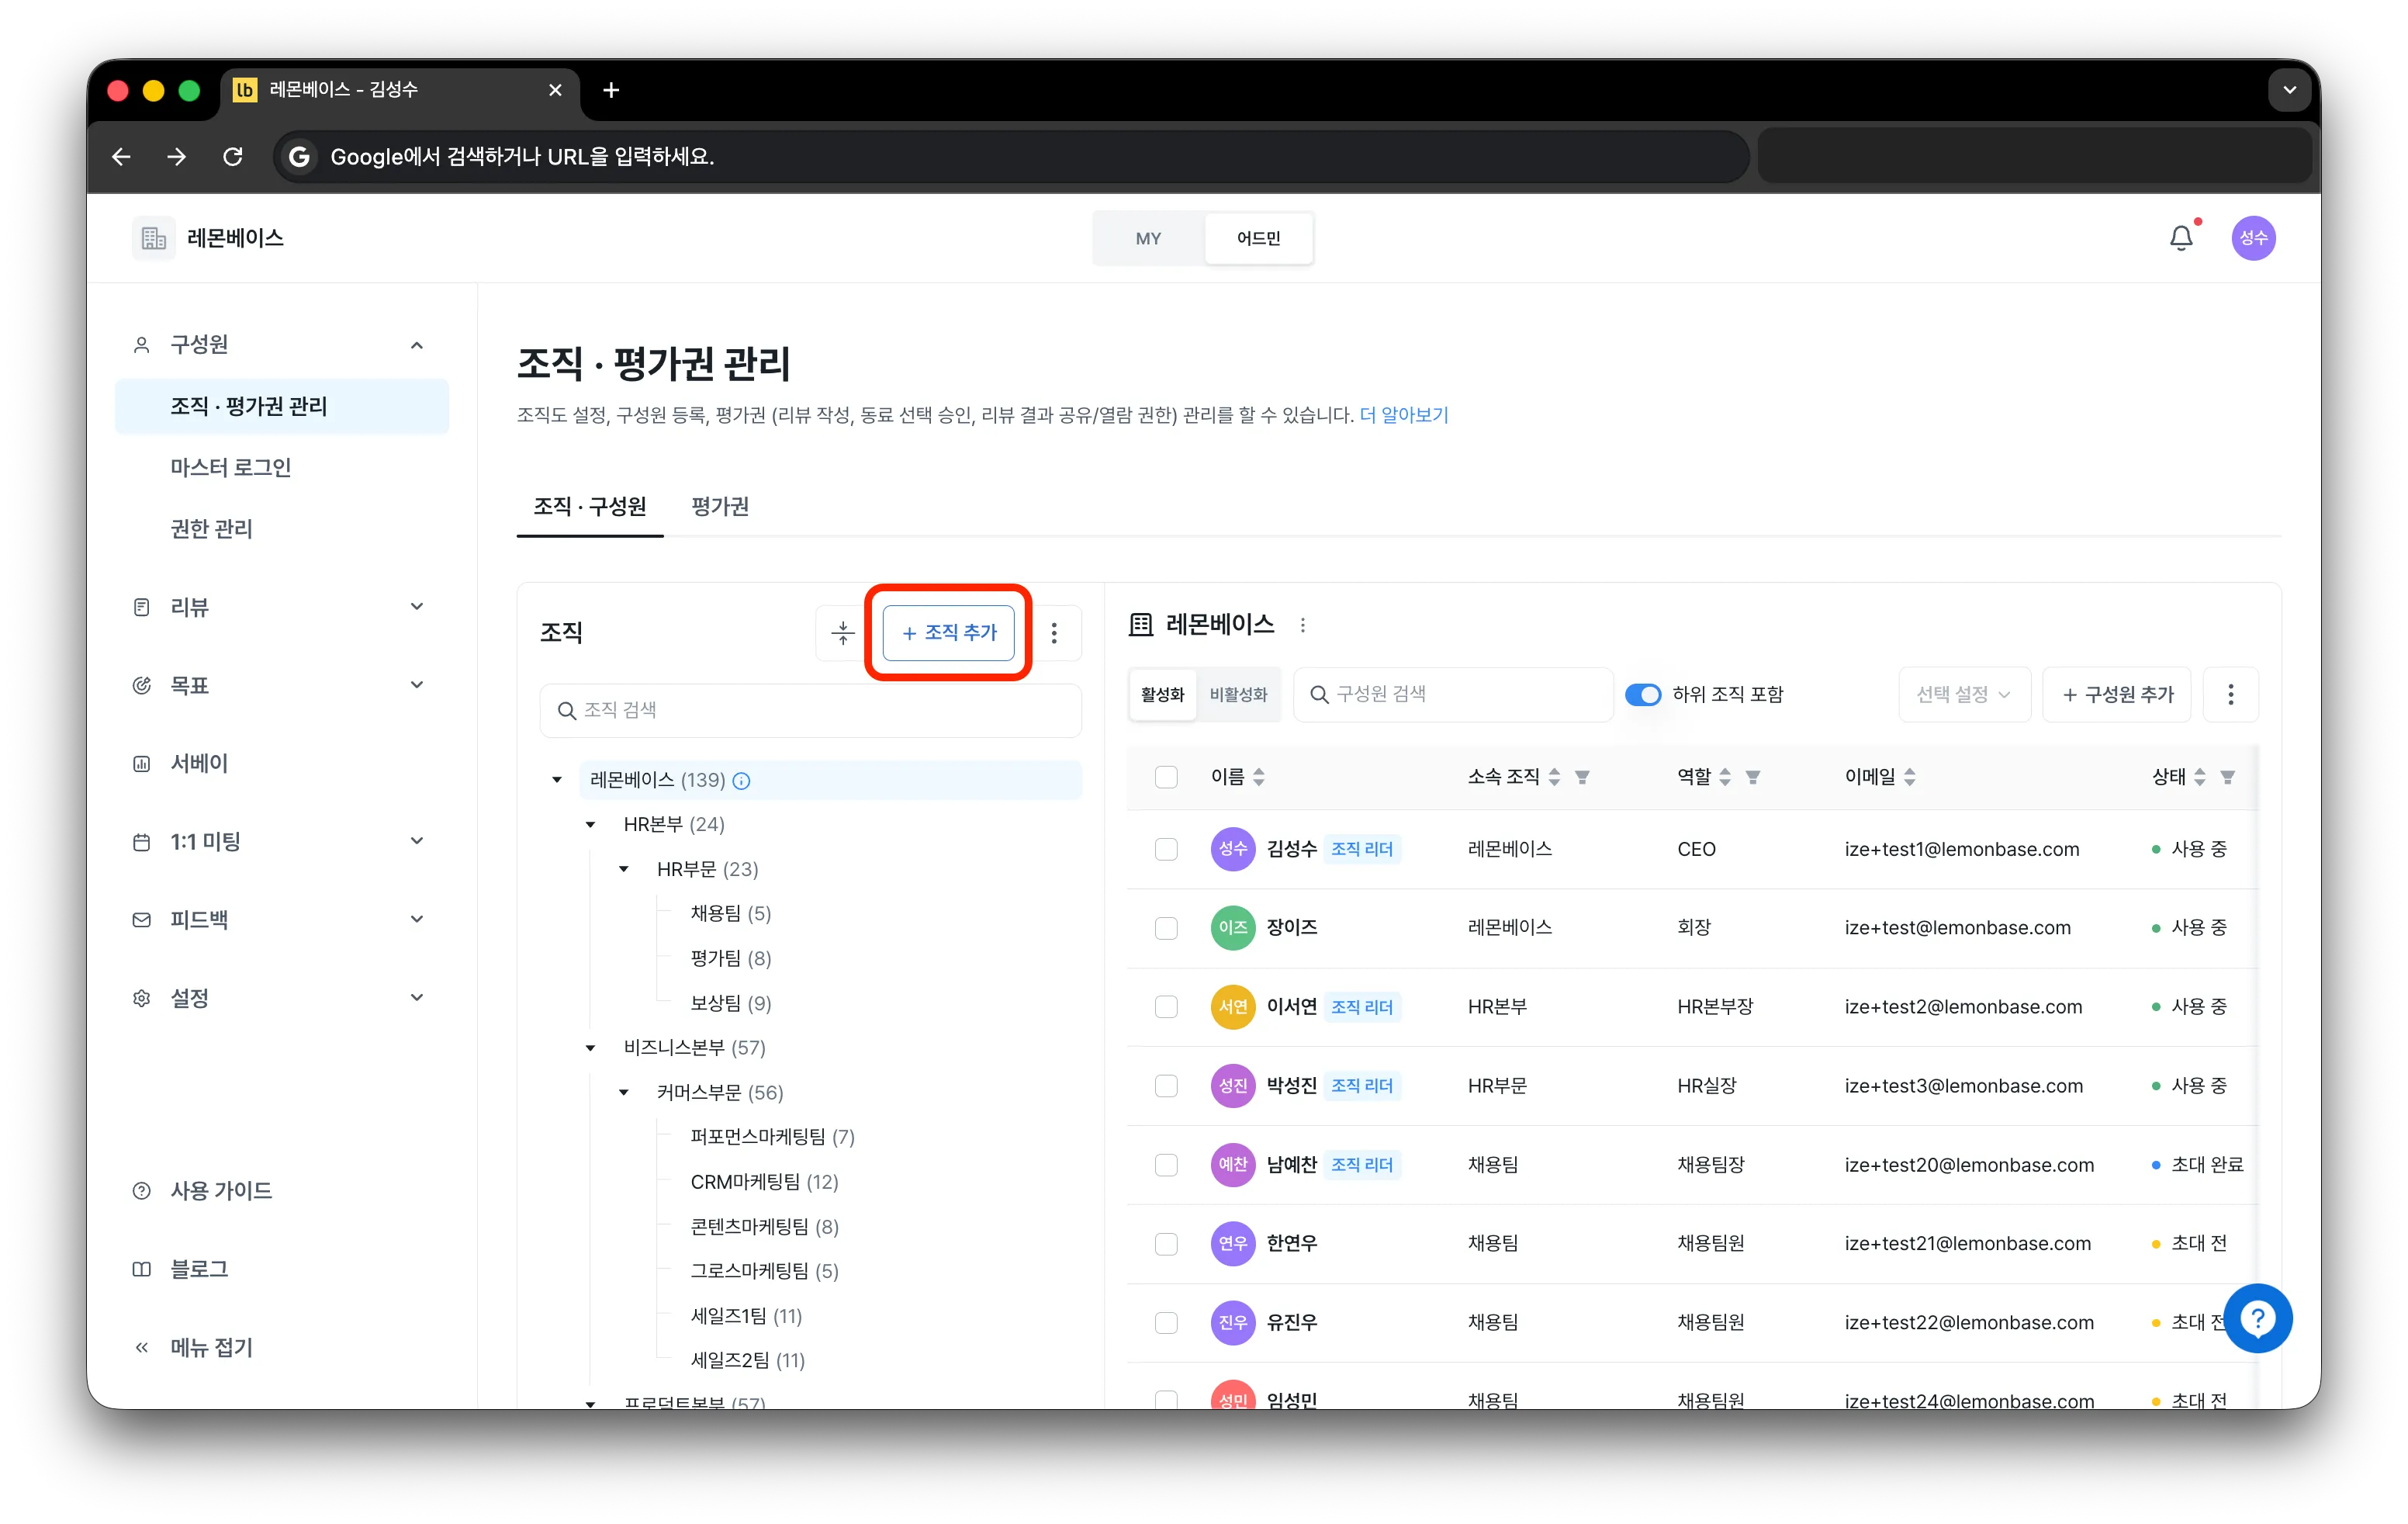Select all members with header checkbox
The width and height of the screenshot is (2408, 1524).
point(1166,777)
